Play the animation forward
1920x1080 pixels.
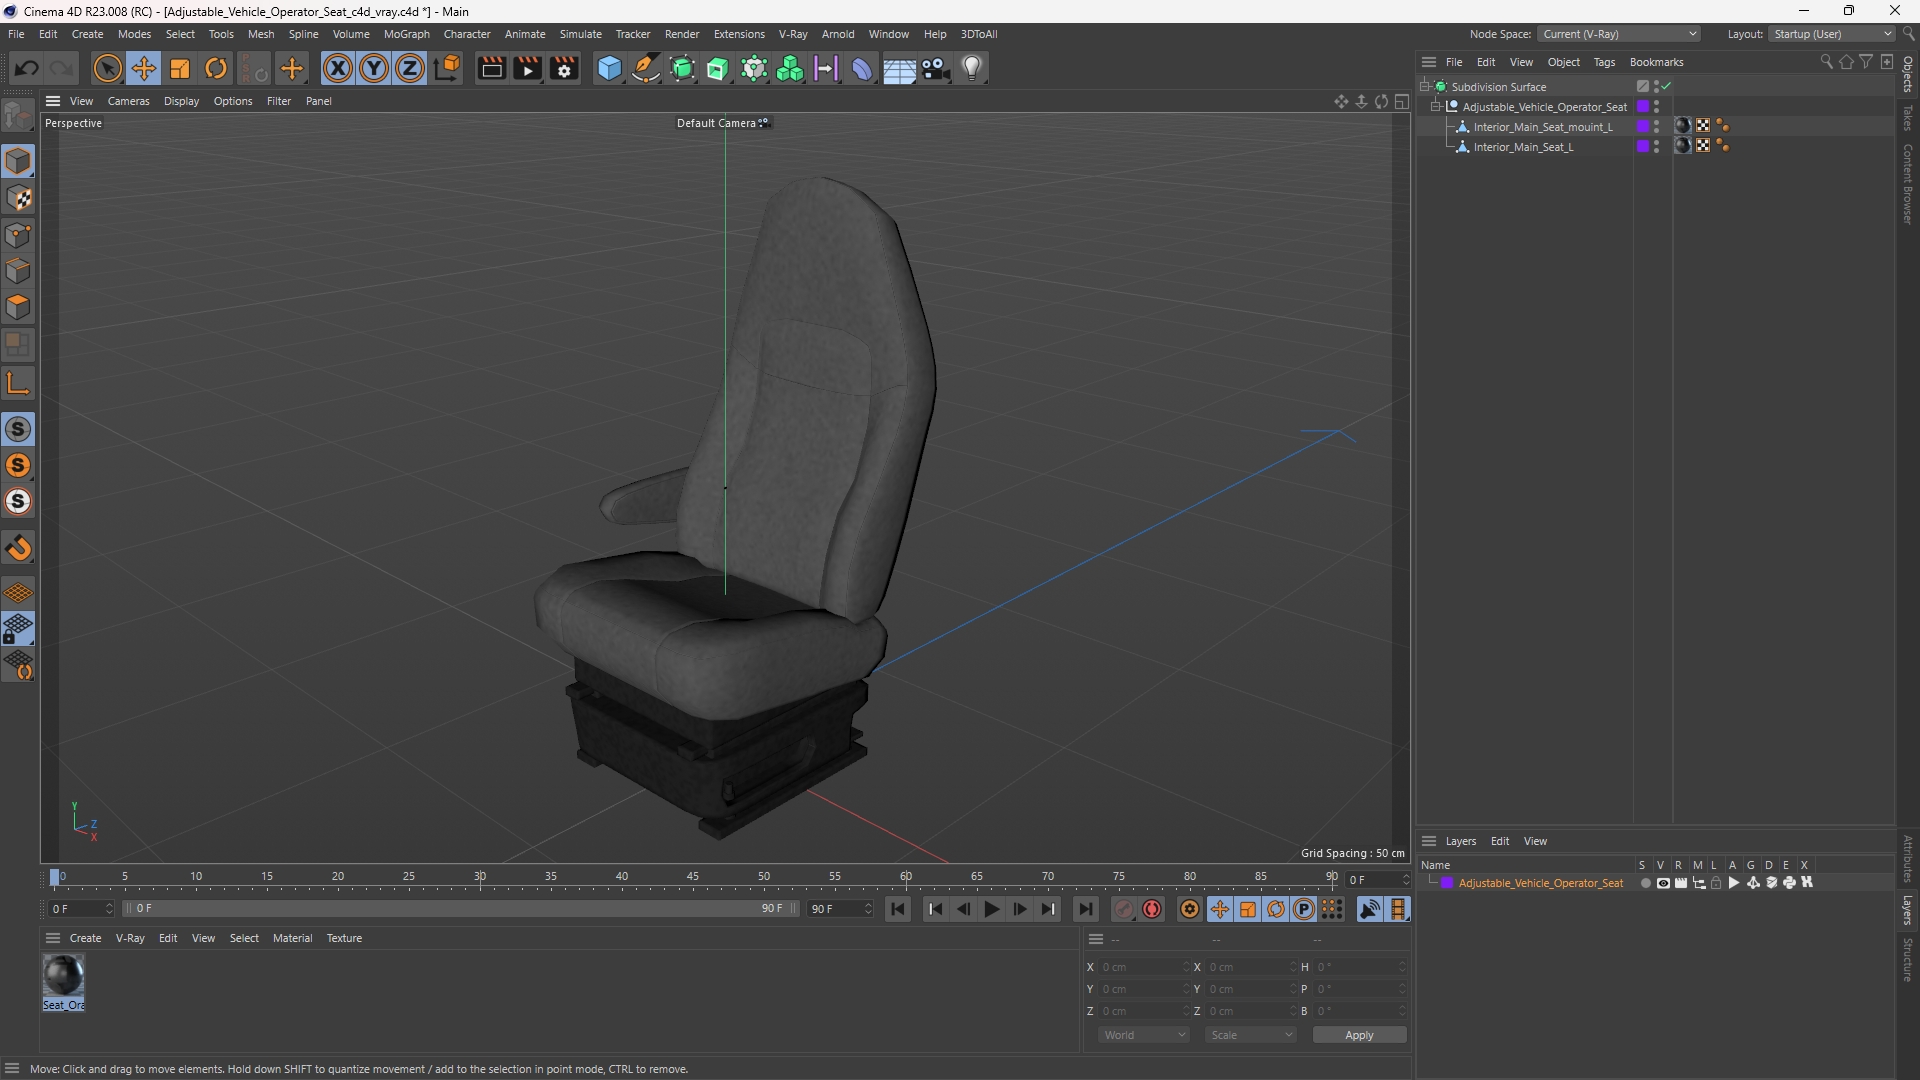(991, 909)
